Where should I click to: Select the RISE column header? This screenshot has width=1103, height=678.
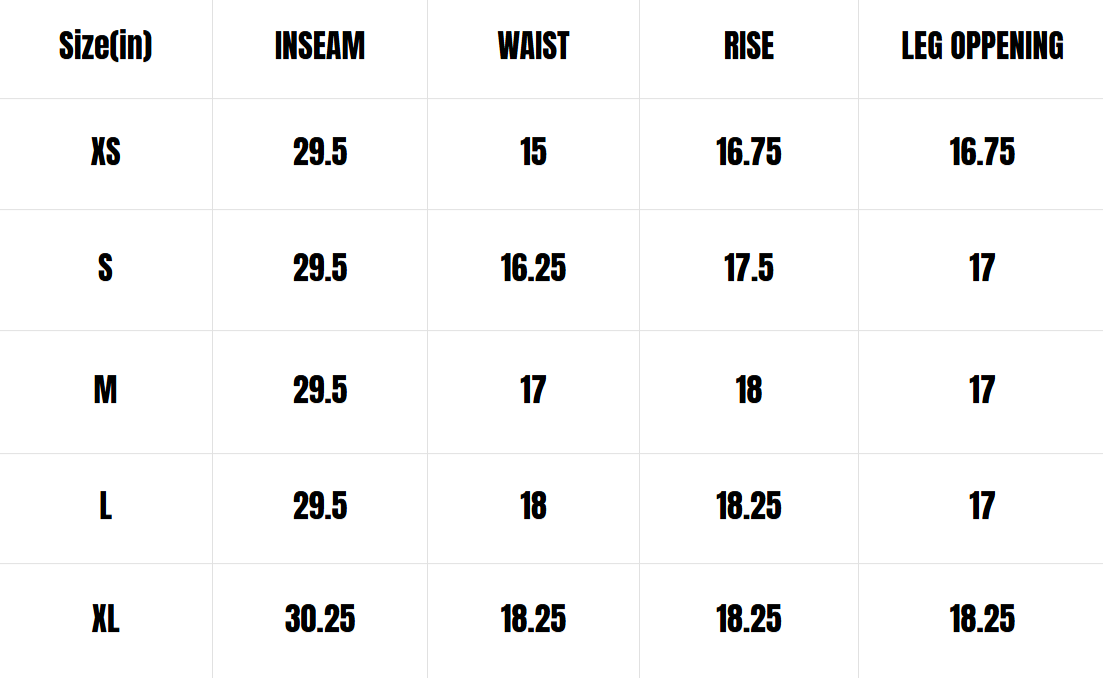[749, 46]
